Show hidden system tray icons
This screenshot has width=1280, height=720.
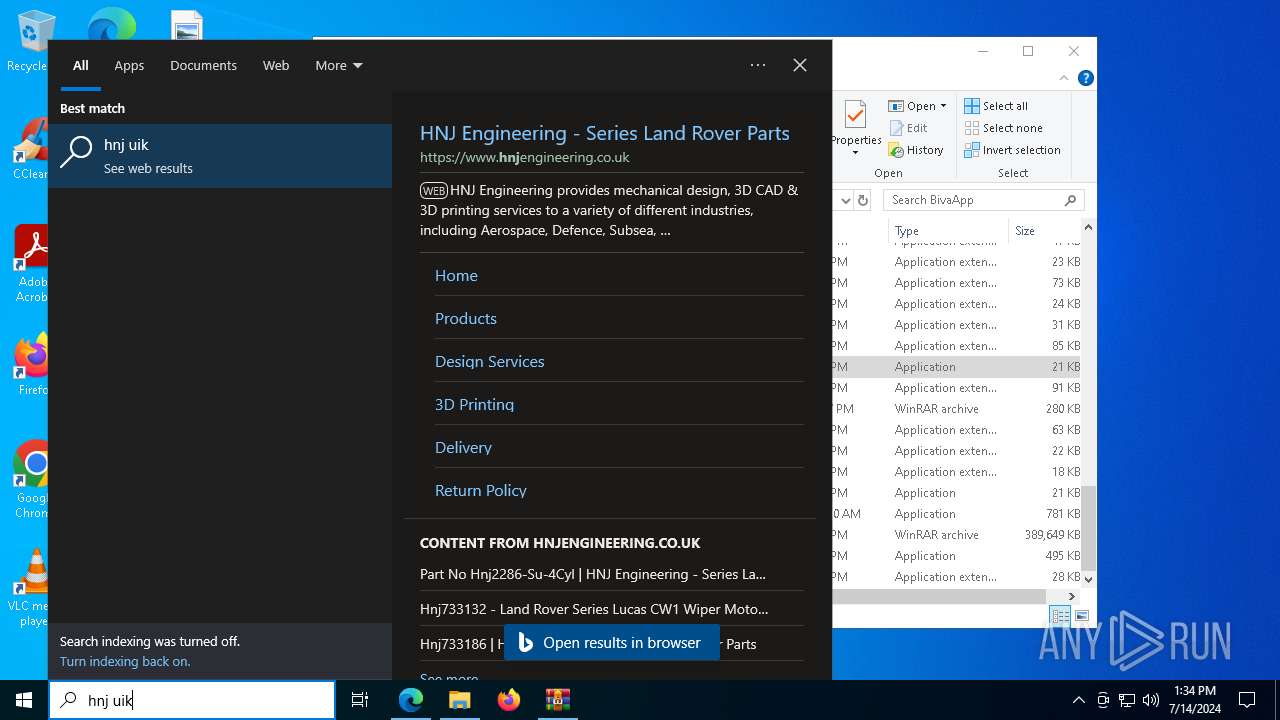pyautogui.click(x=1078, y=700)
